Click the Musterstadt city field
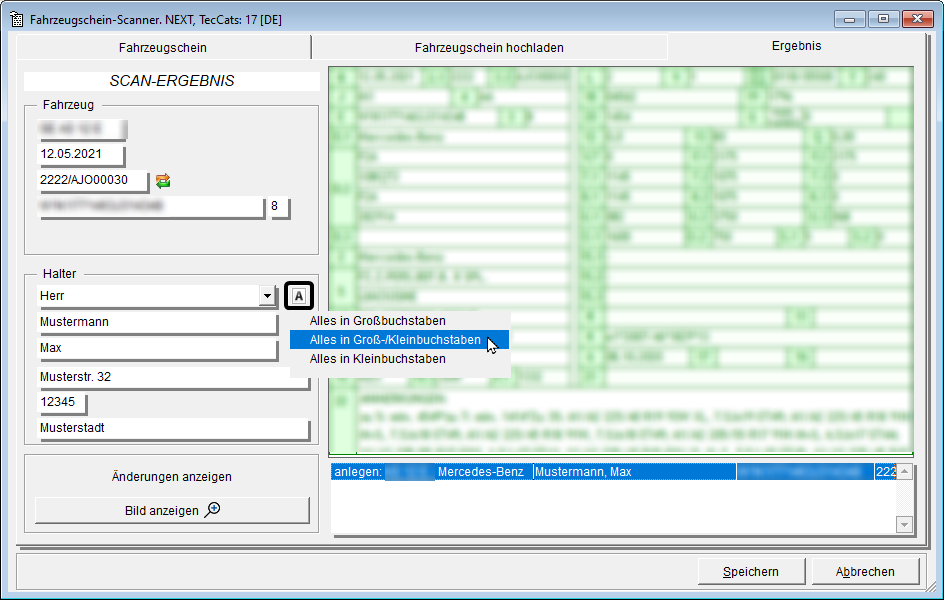 (173, 428)
